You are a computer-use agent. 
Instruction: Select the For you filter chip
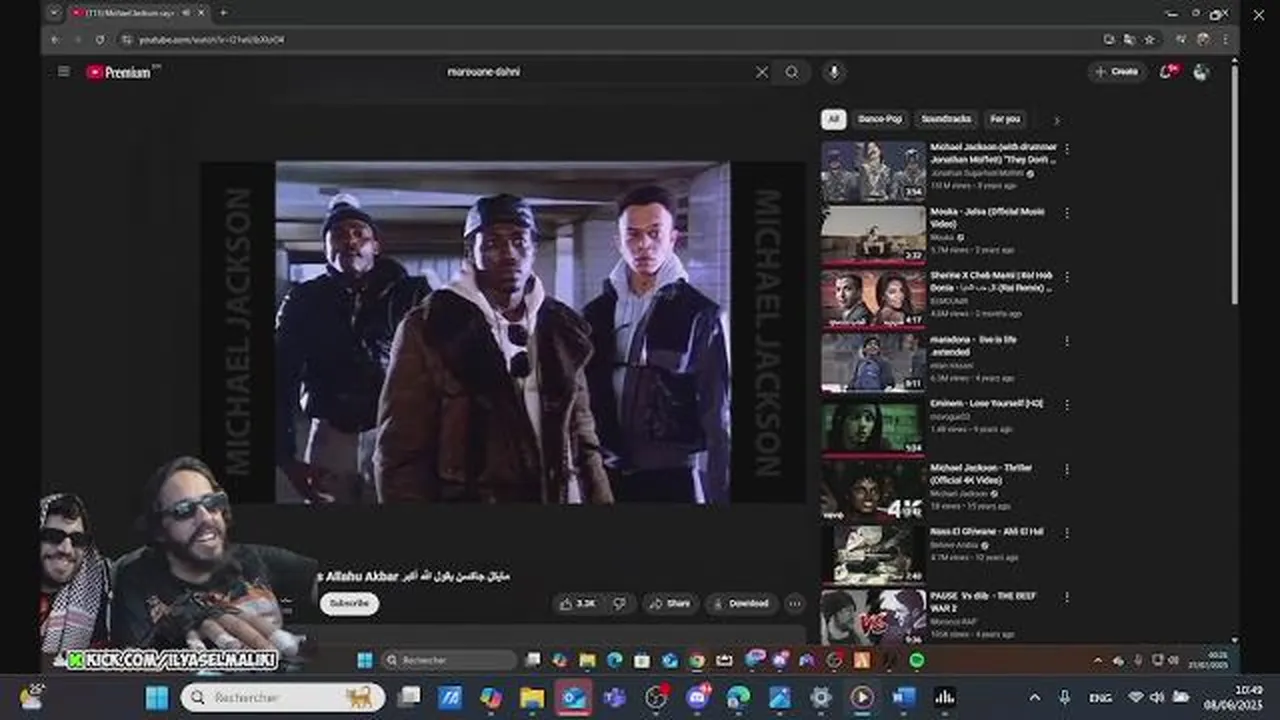(1005, 119)
